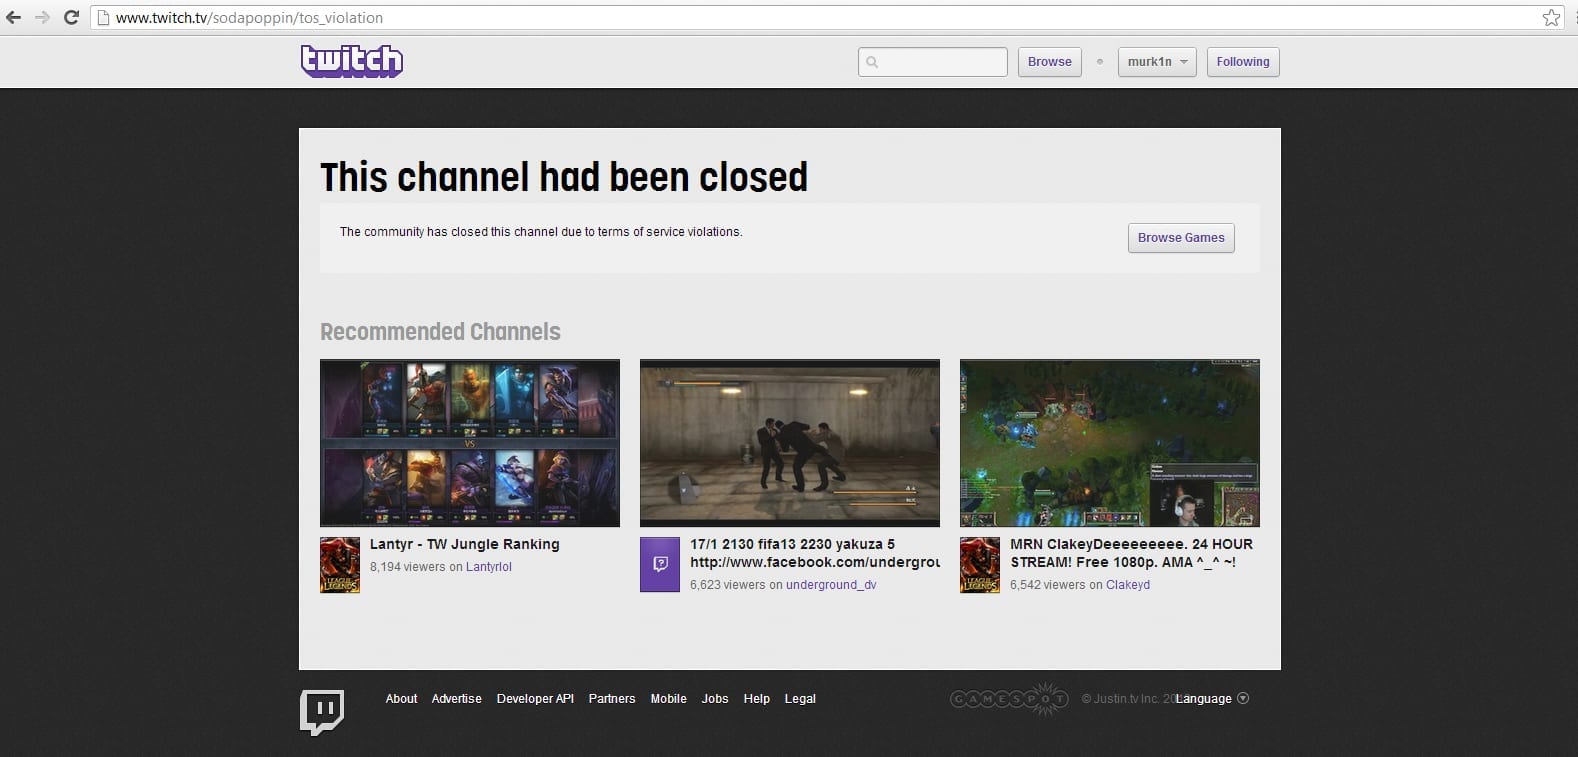Reload the page with refresh icon

point(71,17)
